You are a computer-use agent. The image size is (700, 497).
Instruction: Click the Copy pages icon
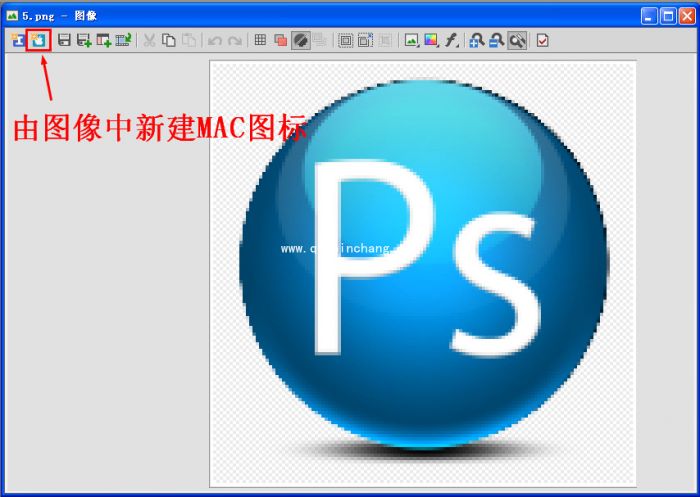point(168,41)
